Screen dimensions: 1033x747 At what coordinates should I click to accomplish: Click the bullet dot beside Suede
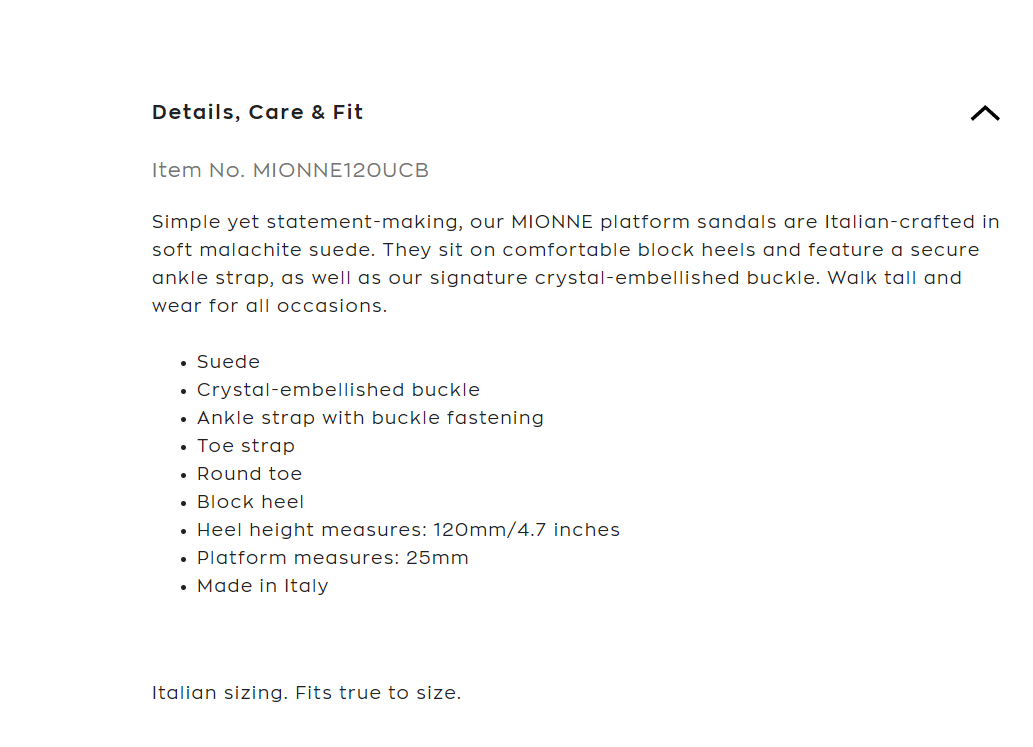184,364
